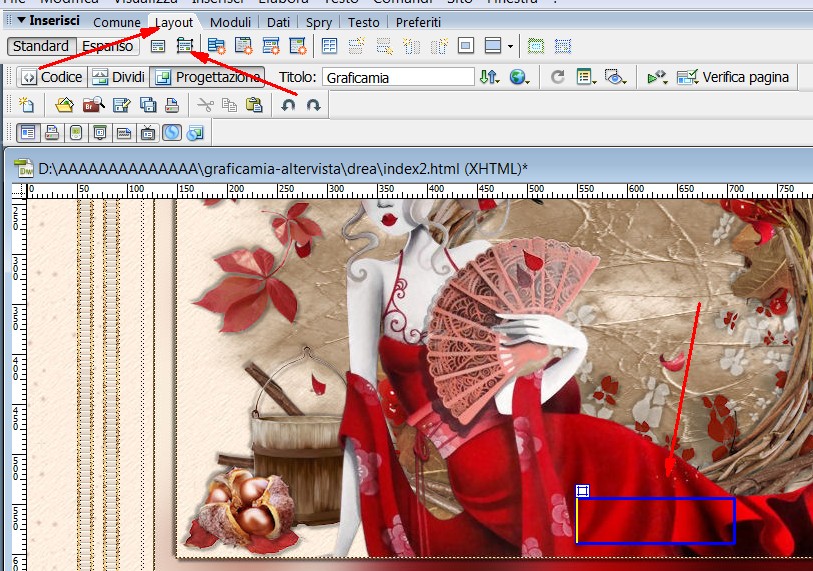Viewport: 813px width, 571px height.
Task: Show Progettazione design view
Action: 207,77
